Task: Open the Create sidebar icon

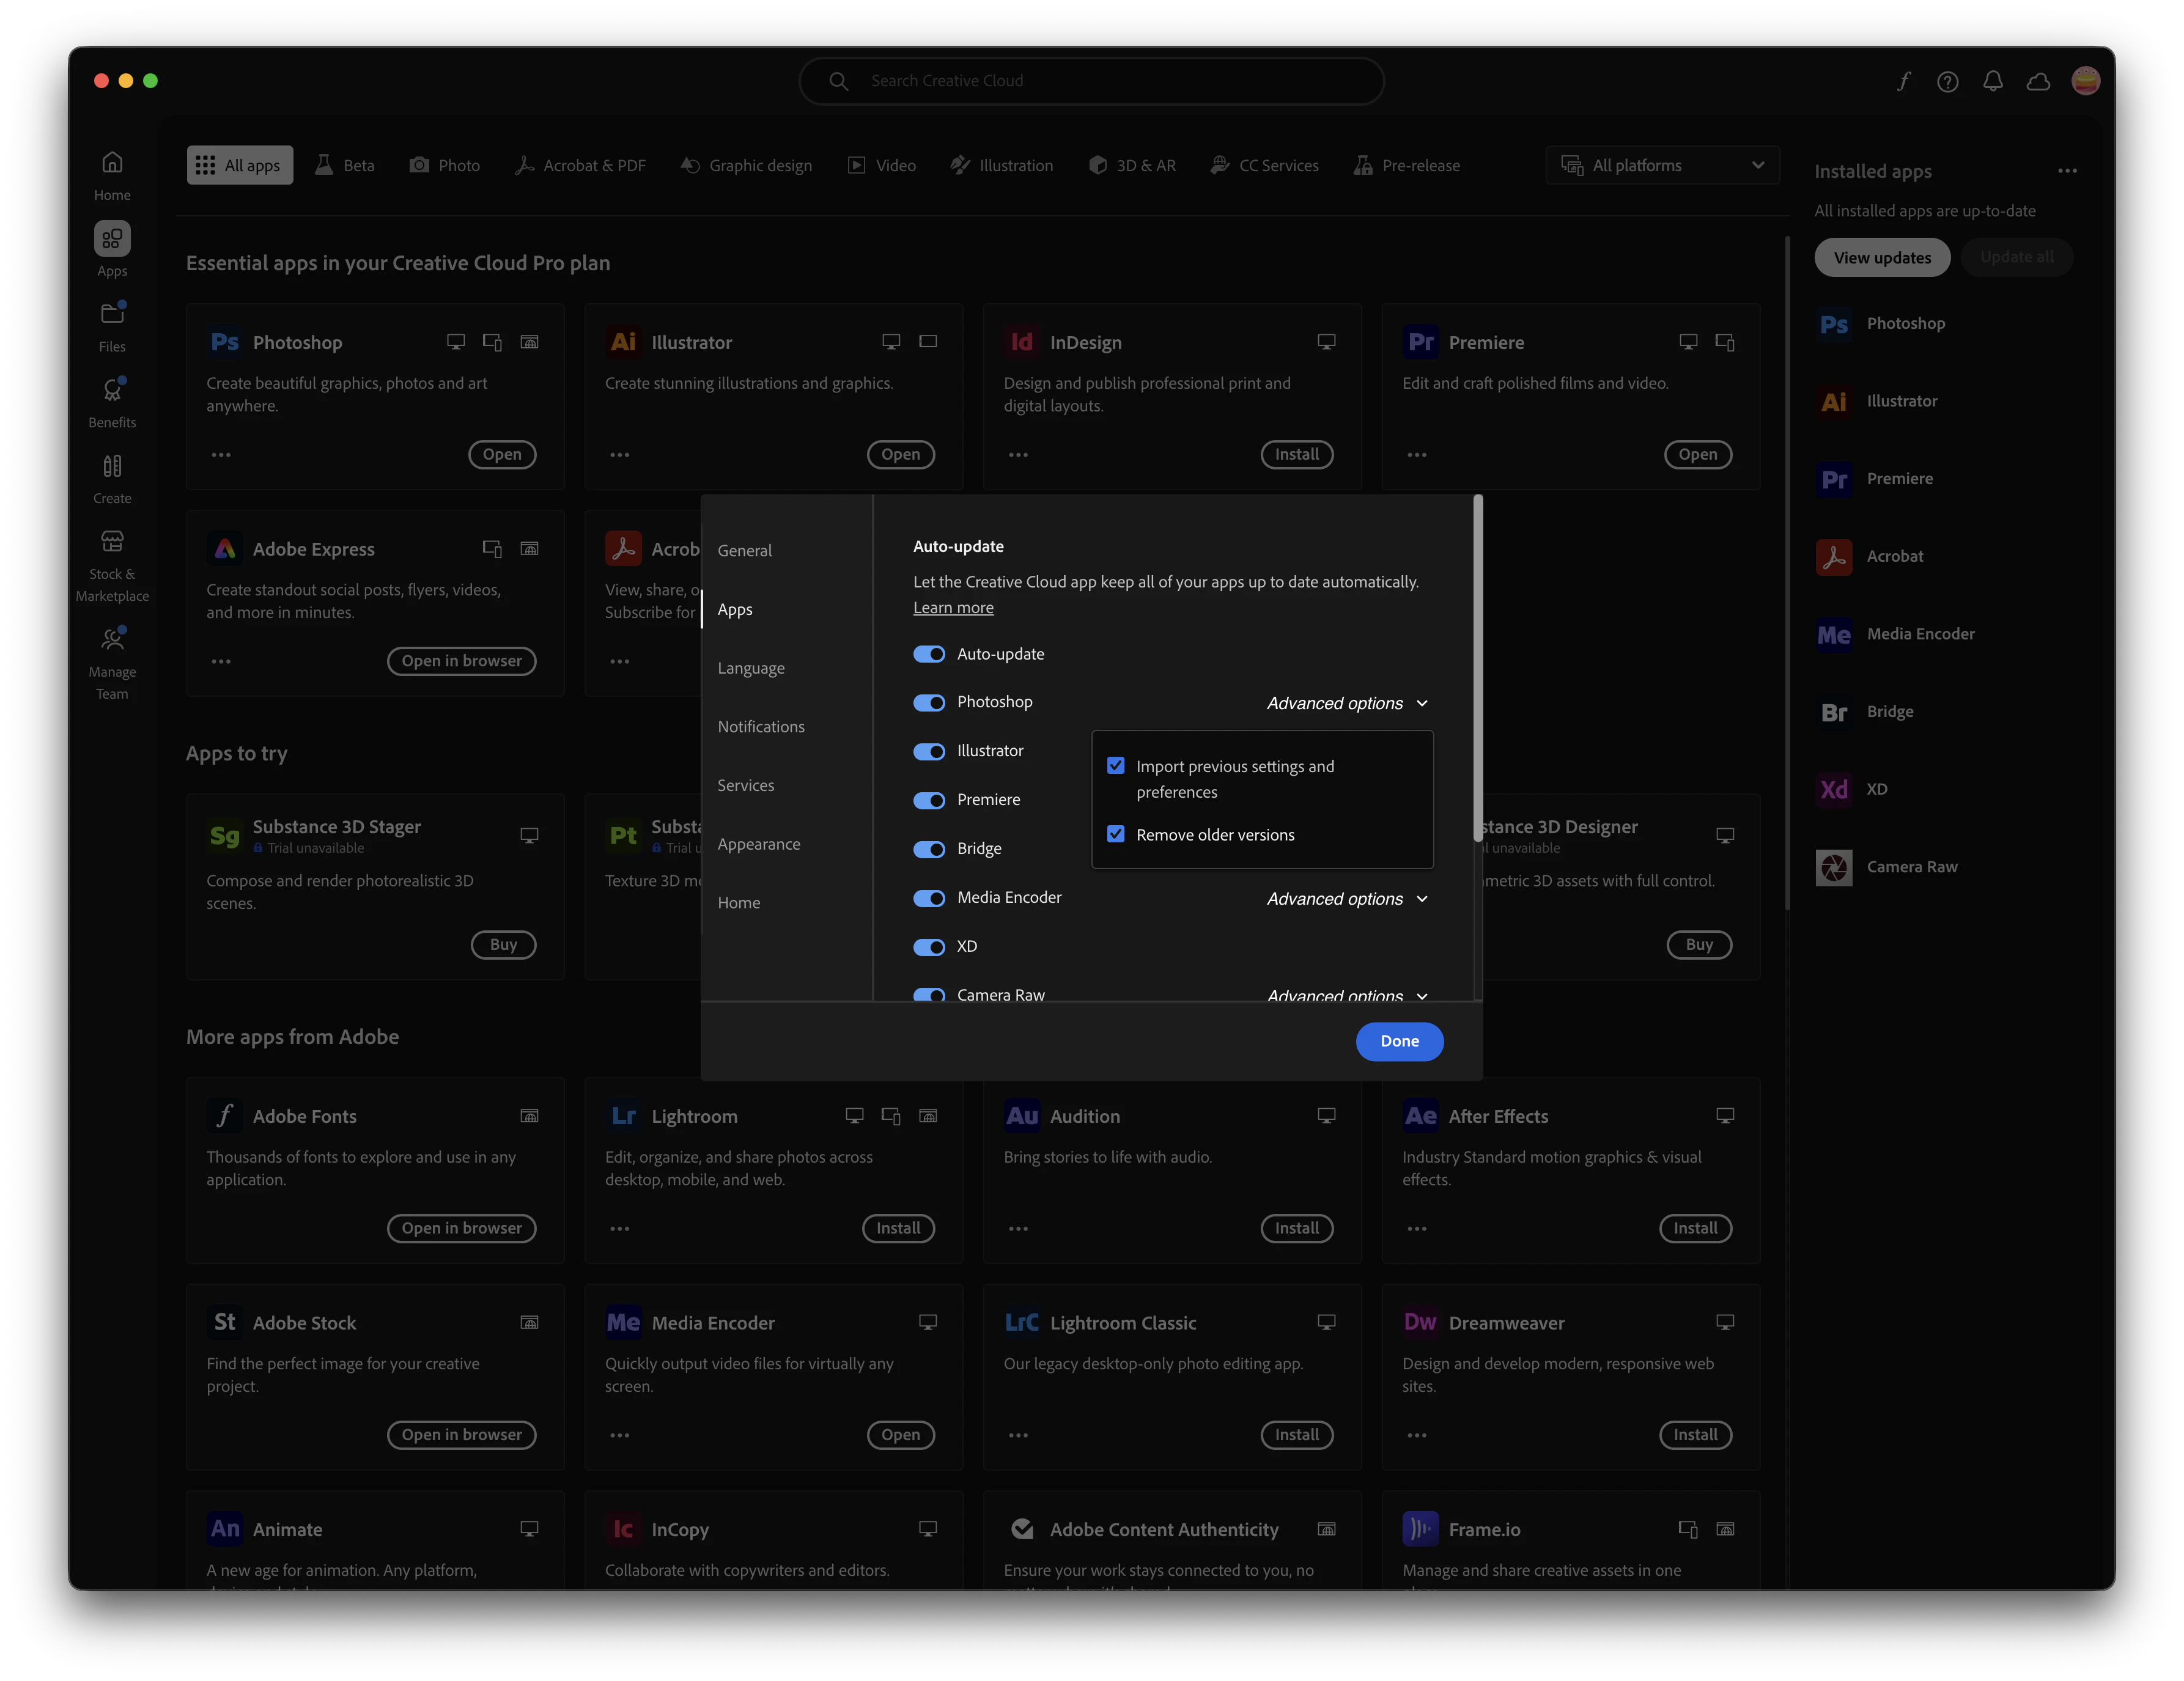Action: pos(112,478)
